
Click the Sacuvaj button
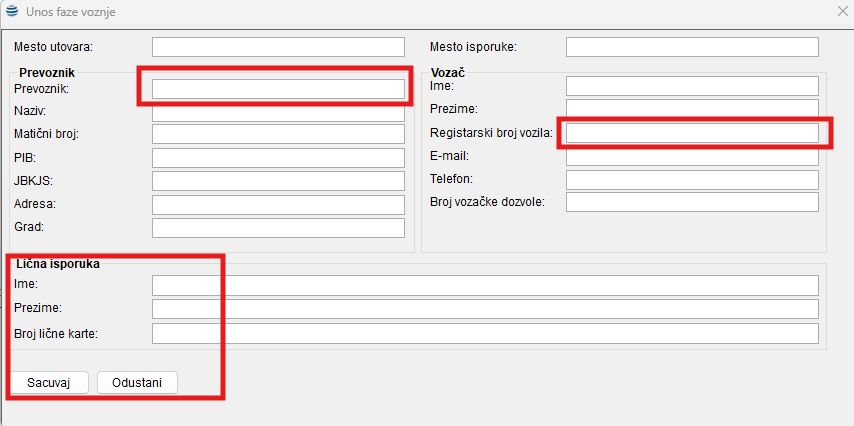[x=48, y=383]
